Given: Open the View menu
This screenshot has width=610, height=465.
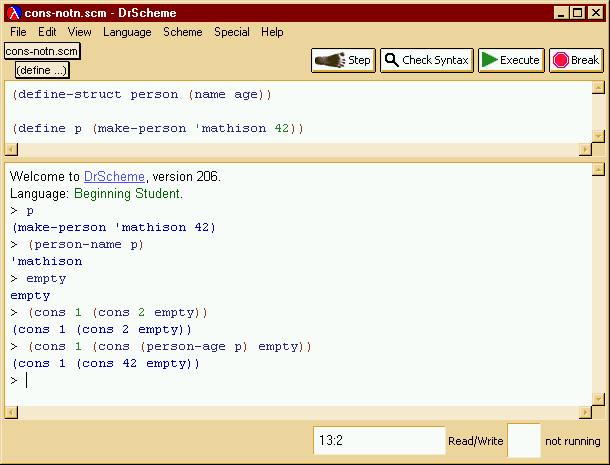Looking at the screenshot, I should pos(79,32).
